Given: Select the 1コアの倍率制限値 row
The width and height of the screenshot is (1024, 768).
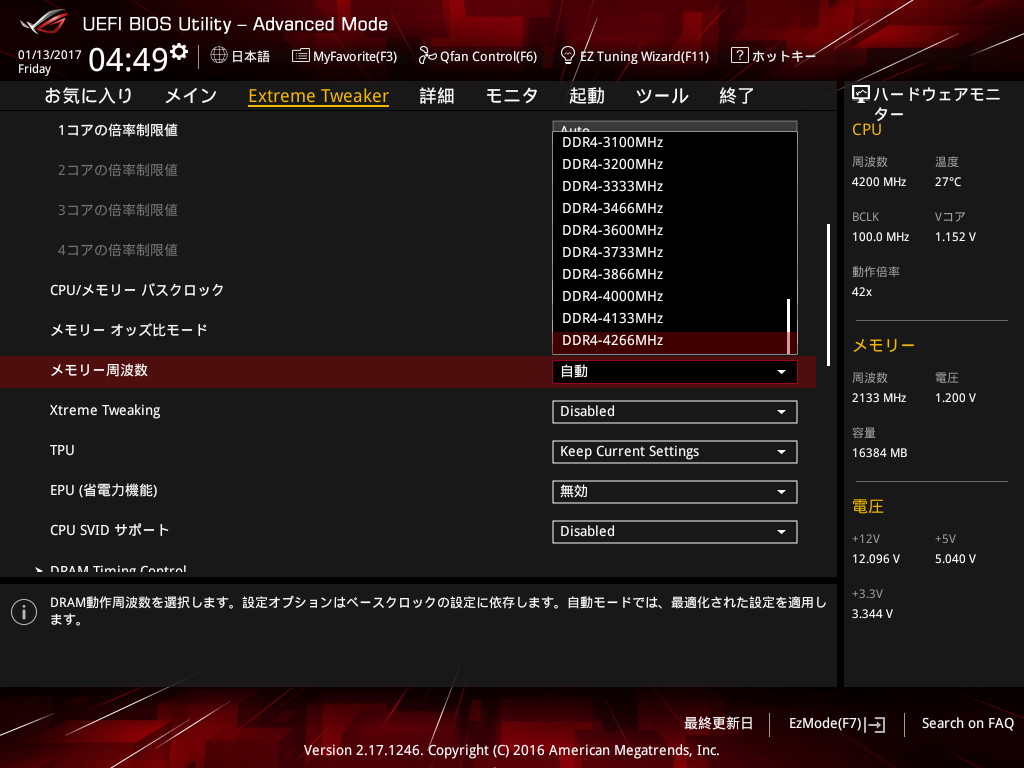Looking at the screenshot, I should 118,131.
